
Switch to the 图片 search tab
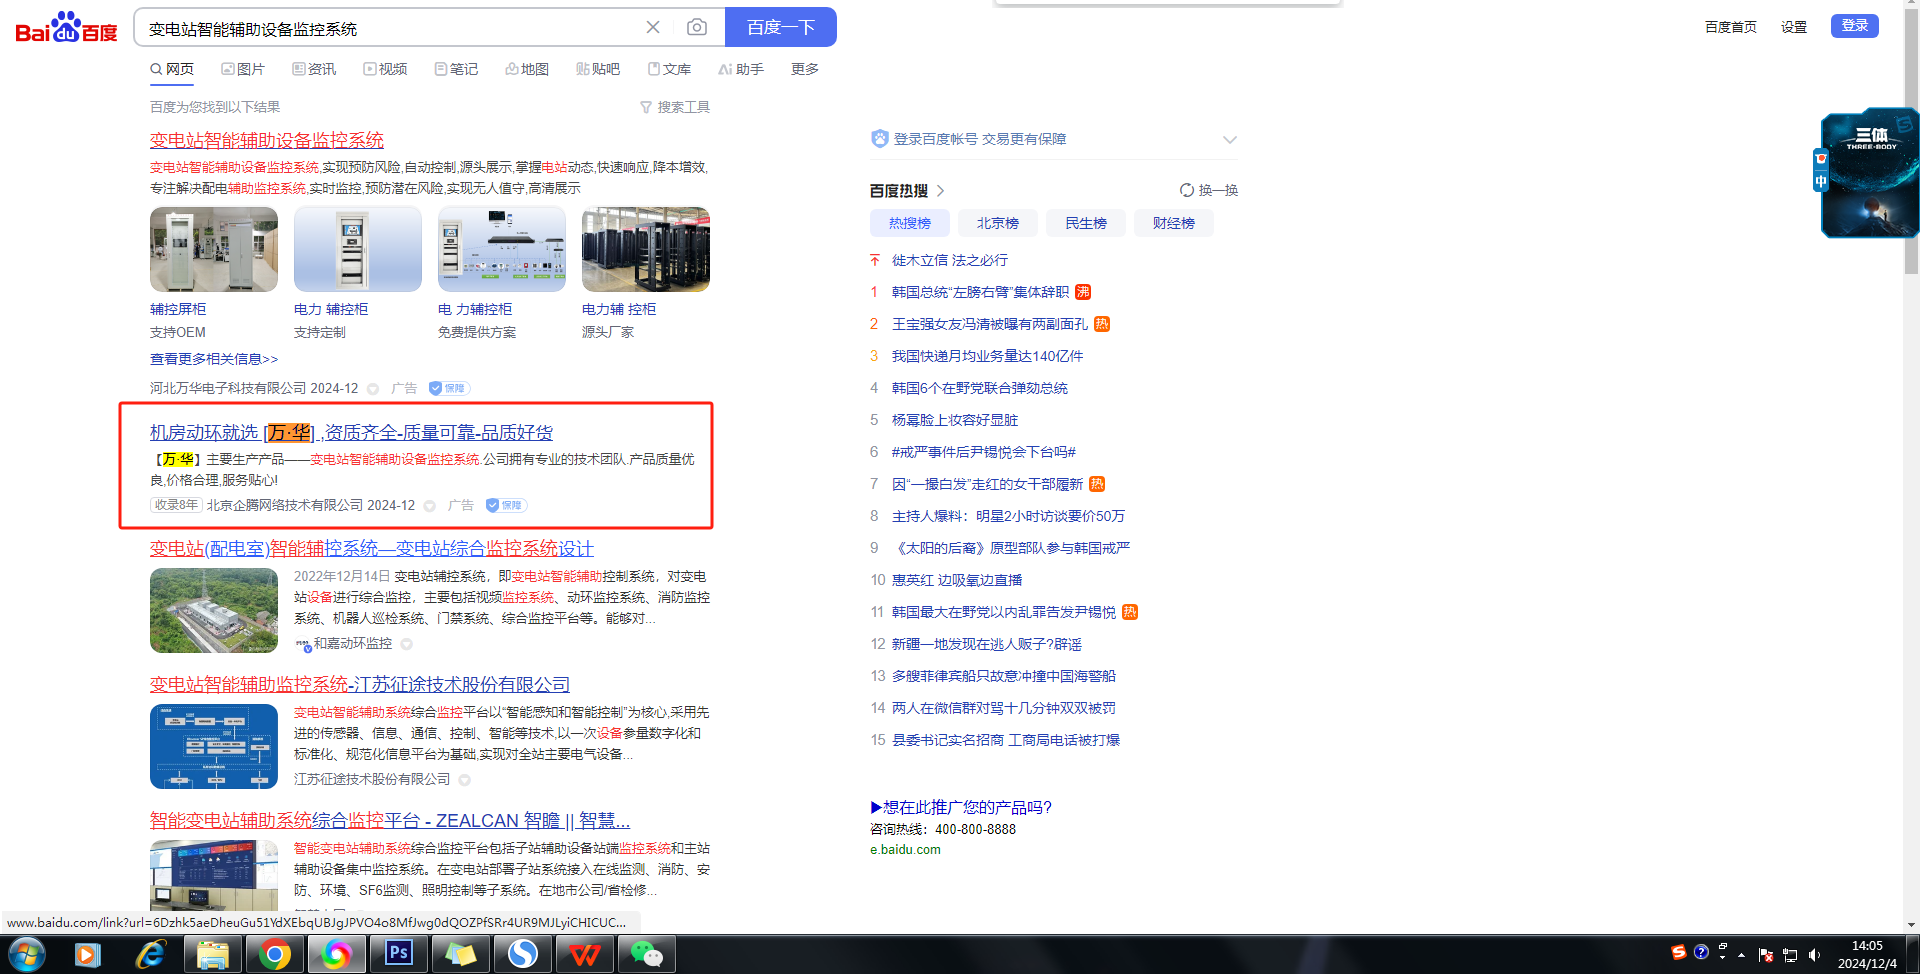[243, 69]
